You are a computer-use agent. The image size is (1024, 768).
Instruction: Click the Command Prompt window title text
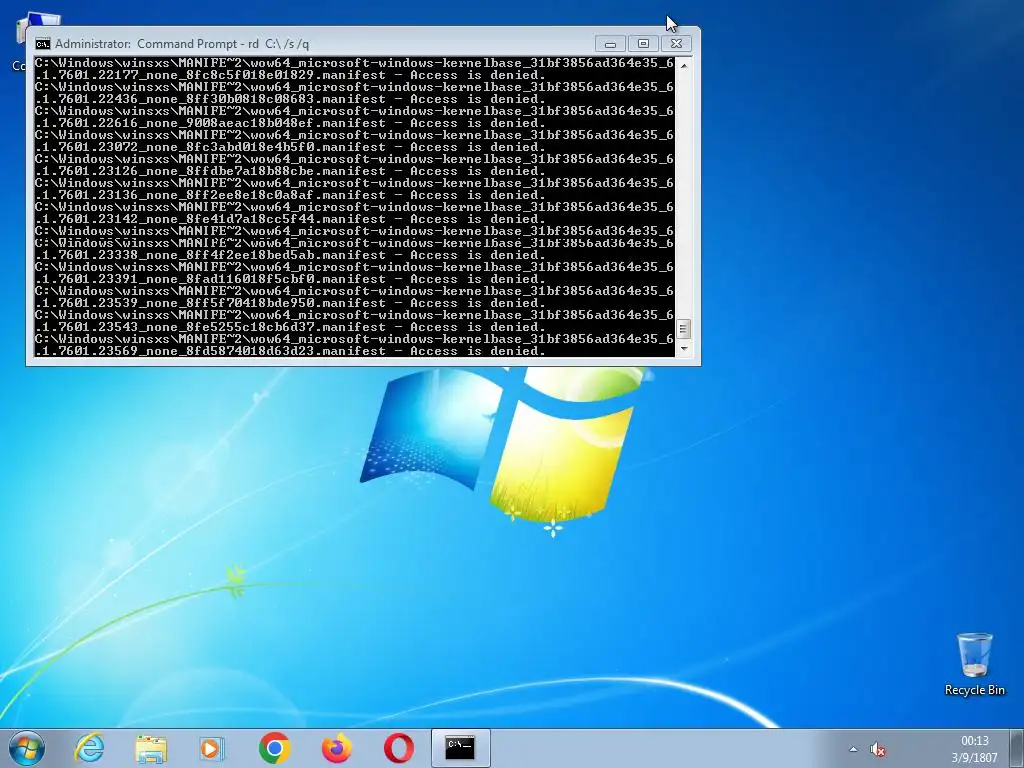(x=182, y=44)
